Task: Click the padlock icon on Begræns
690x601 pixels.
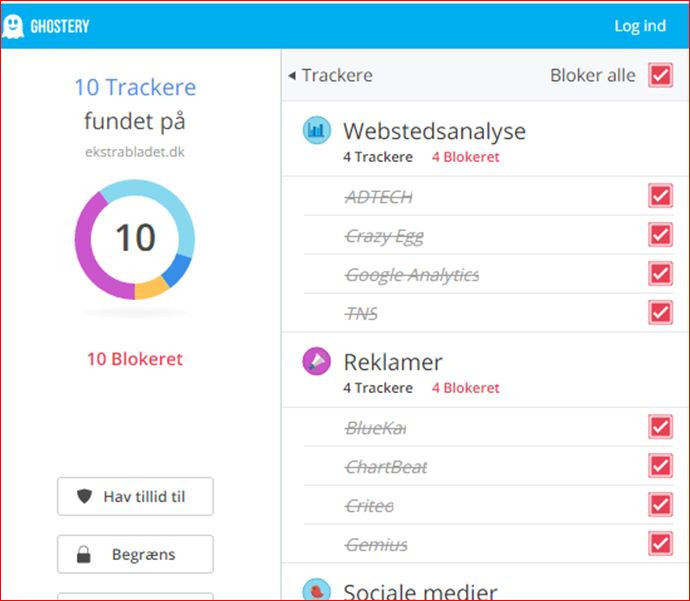Action: click(x=84, y=554)
